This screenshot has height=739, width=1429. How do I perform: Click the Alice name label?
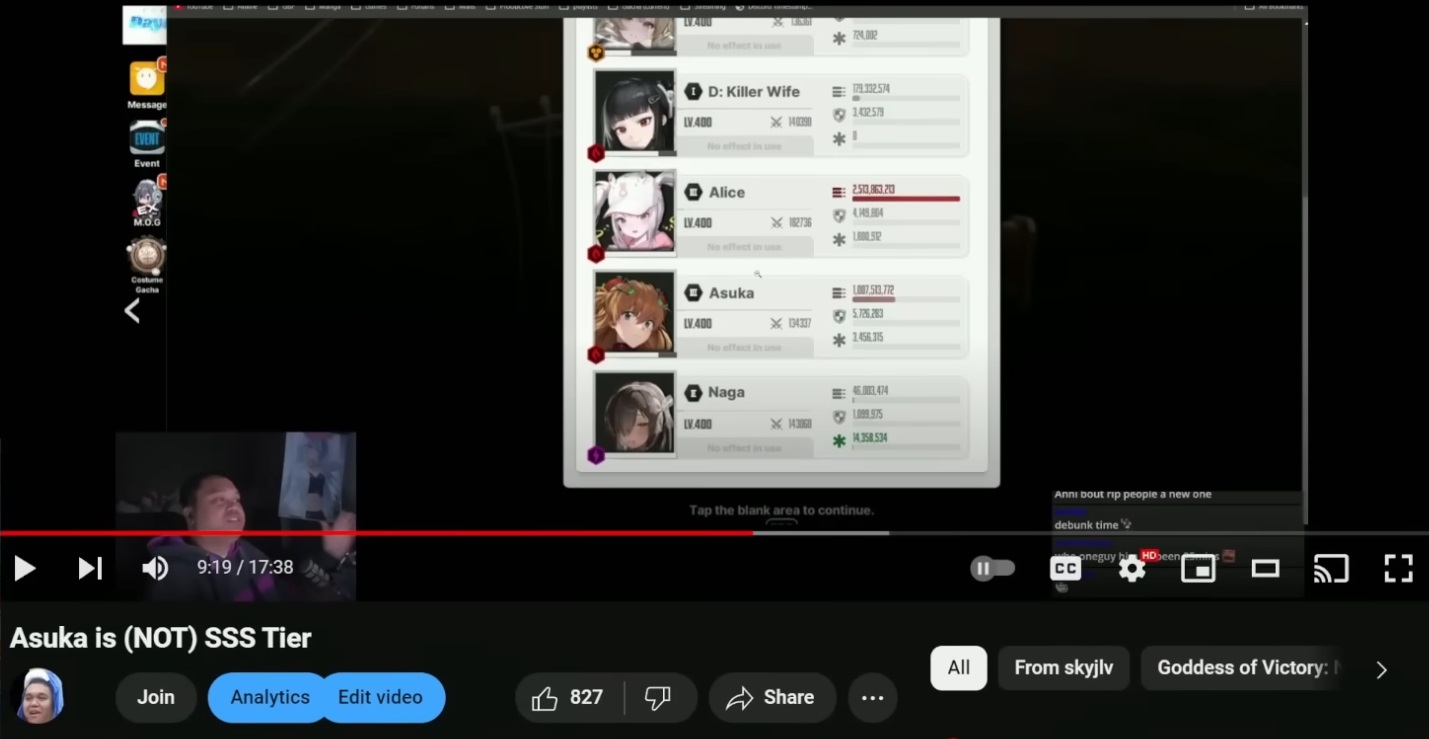(727, 192)
